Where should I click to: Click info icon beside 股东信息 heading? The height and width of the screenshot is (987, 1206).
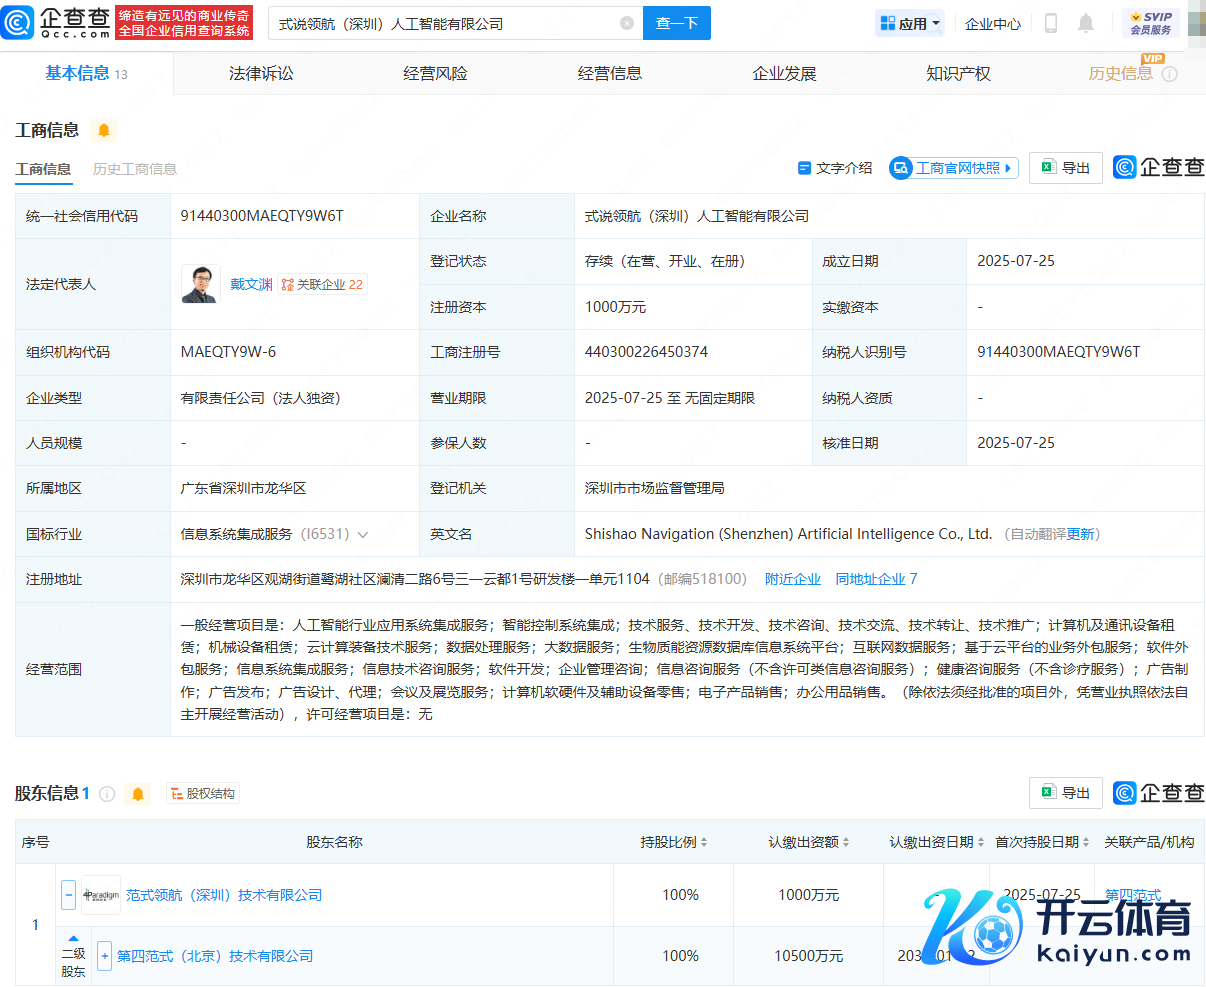(107, 794)
